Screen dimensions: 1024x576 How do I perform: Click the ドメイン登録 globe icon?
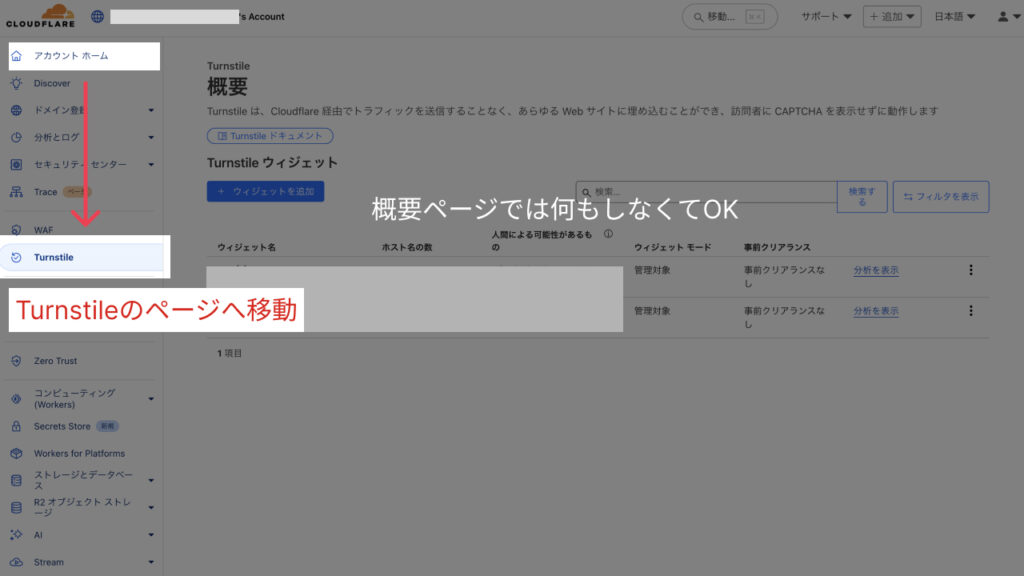16,110
